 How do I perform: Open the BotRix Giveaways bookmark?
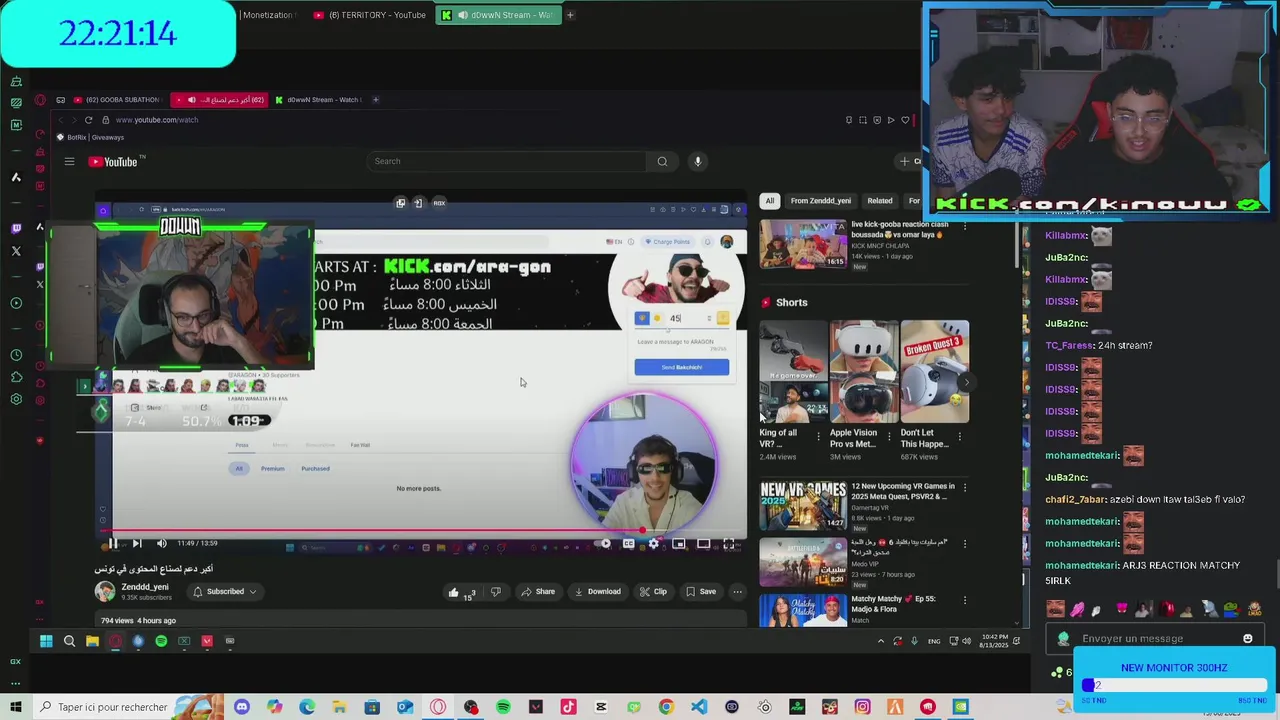91,137
